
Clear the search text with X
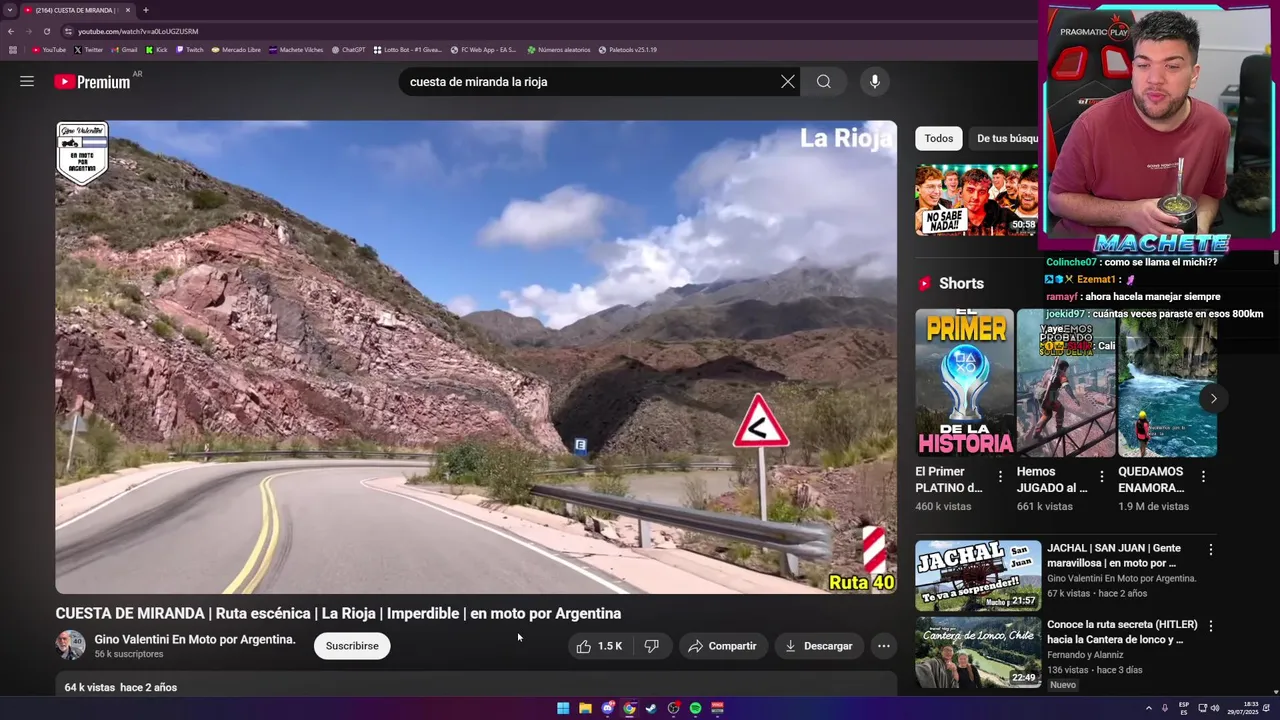[788, 82]
